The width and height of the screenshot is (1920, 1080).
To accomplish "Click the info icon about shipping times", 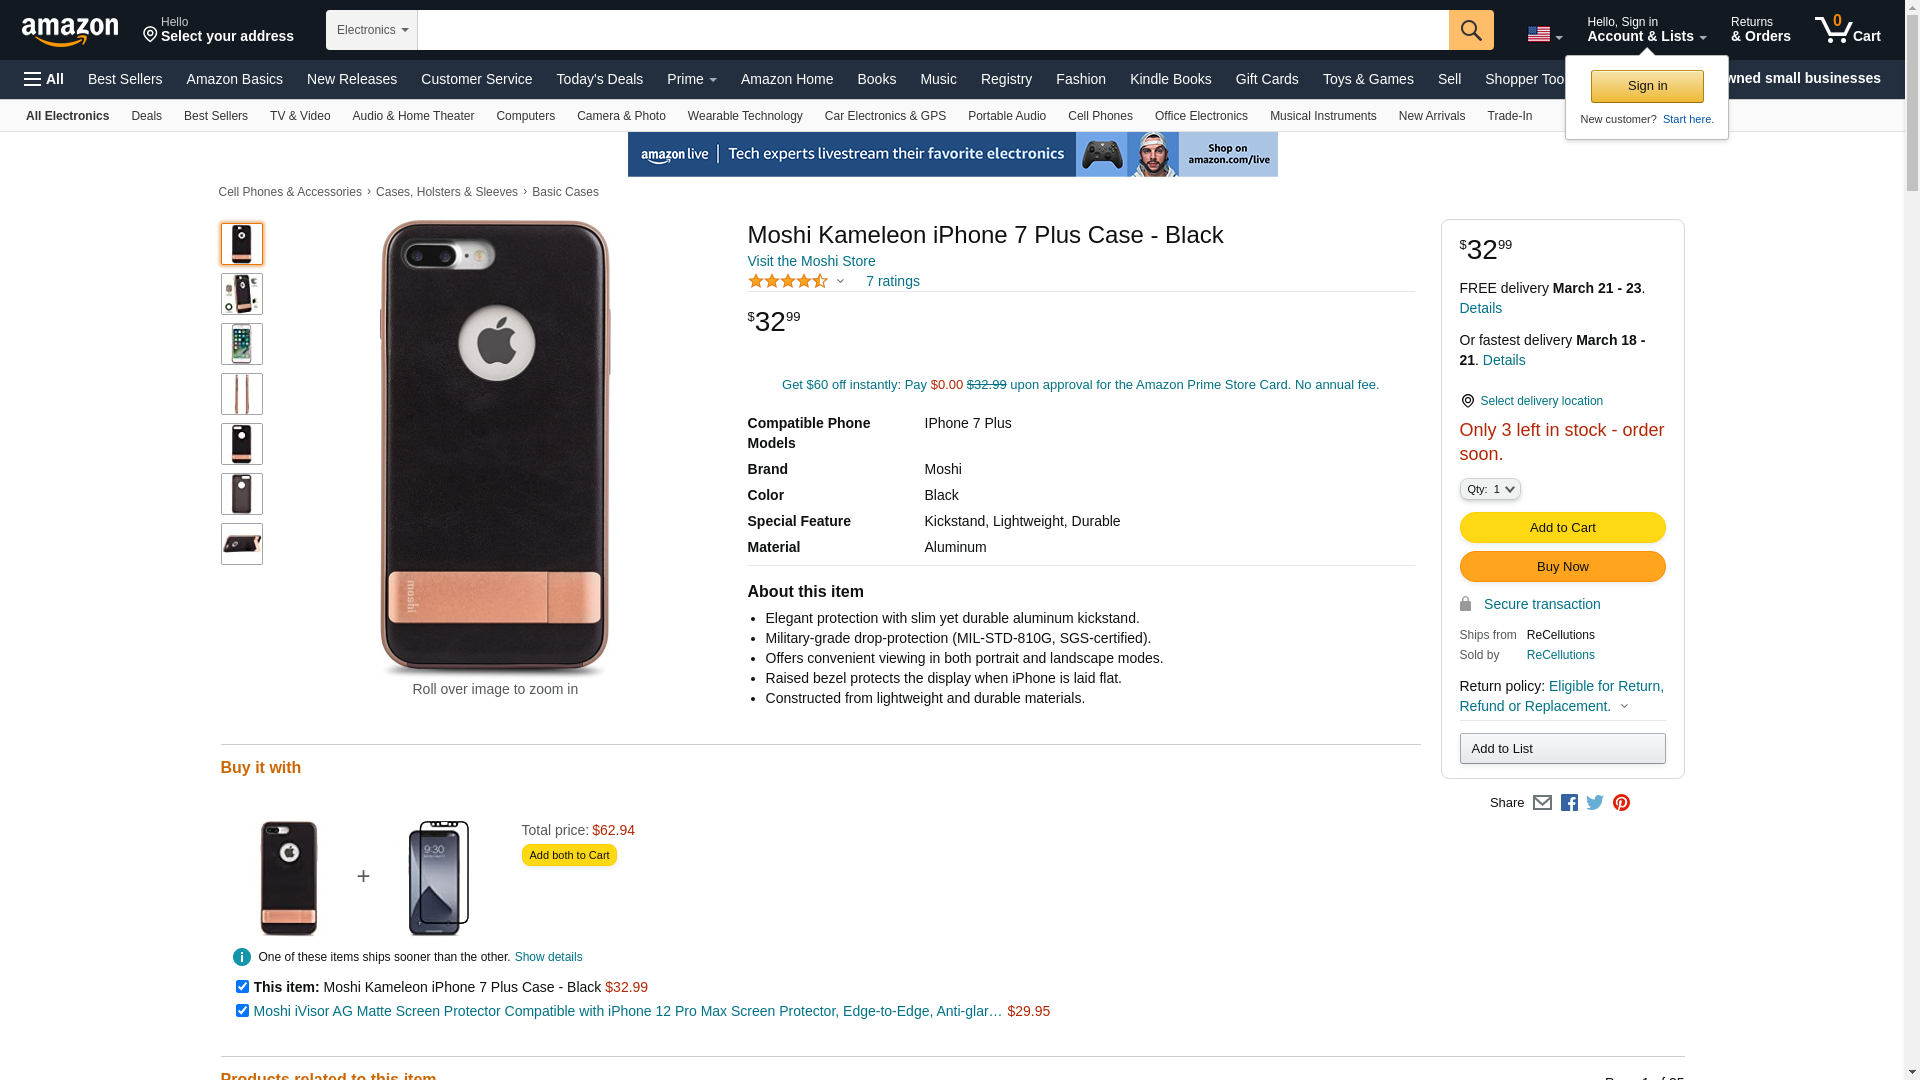I will pyautogui.click(x=241, y=957).
